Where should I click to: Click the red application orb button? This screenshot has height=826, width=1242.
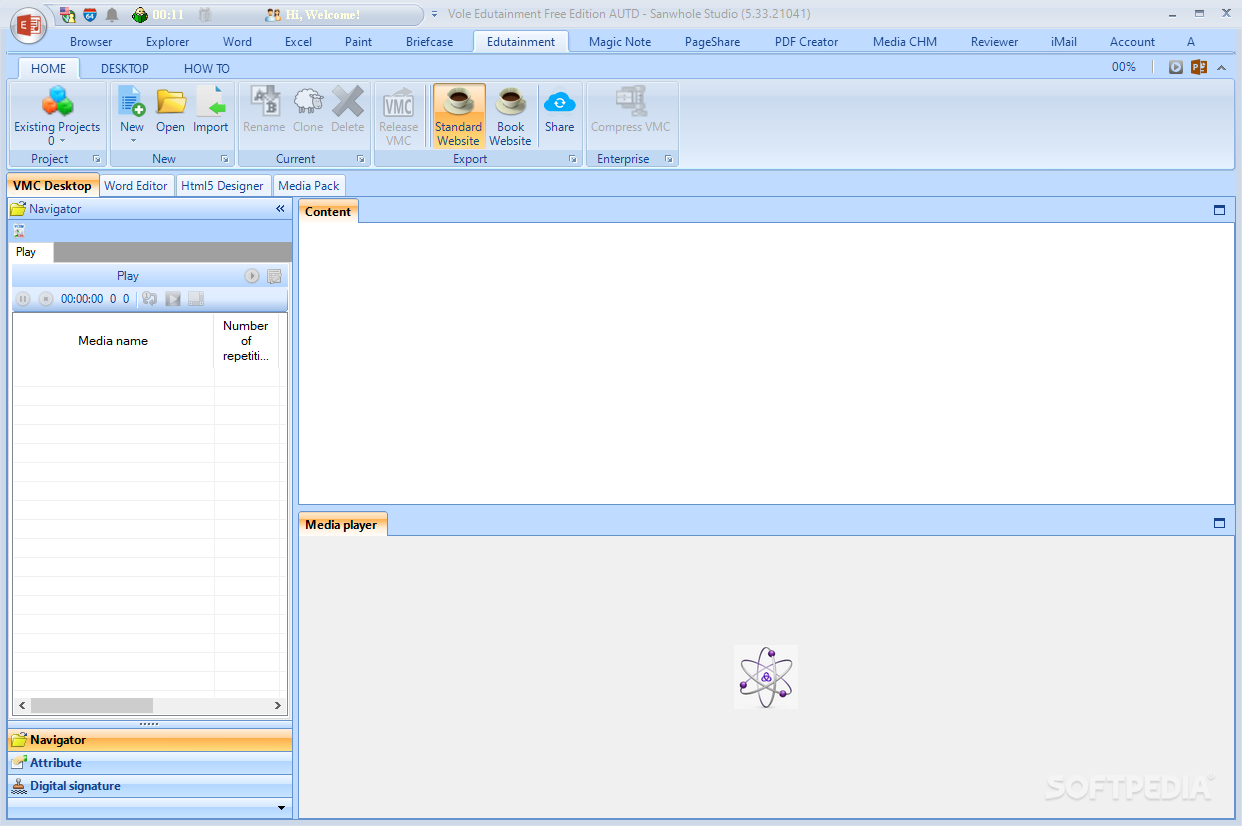pos(29,23)
